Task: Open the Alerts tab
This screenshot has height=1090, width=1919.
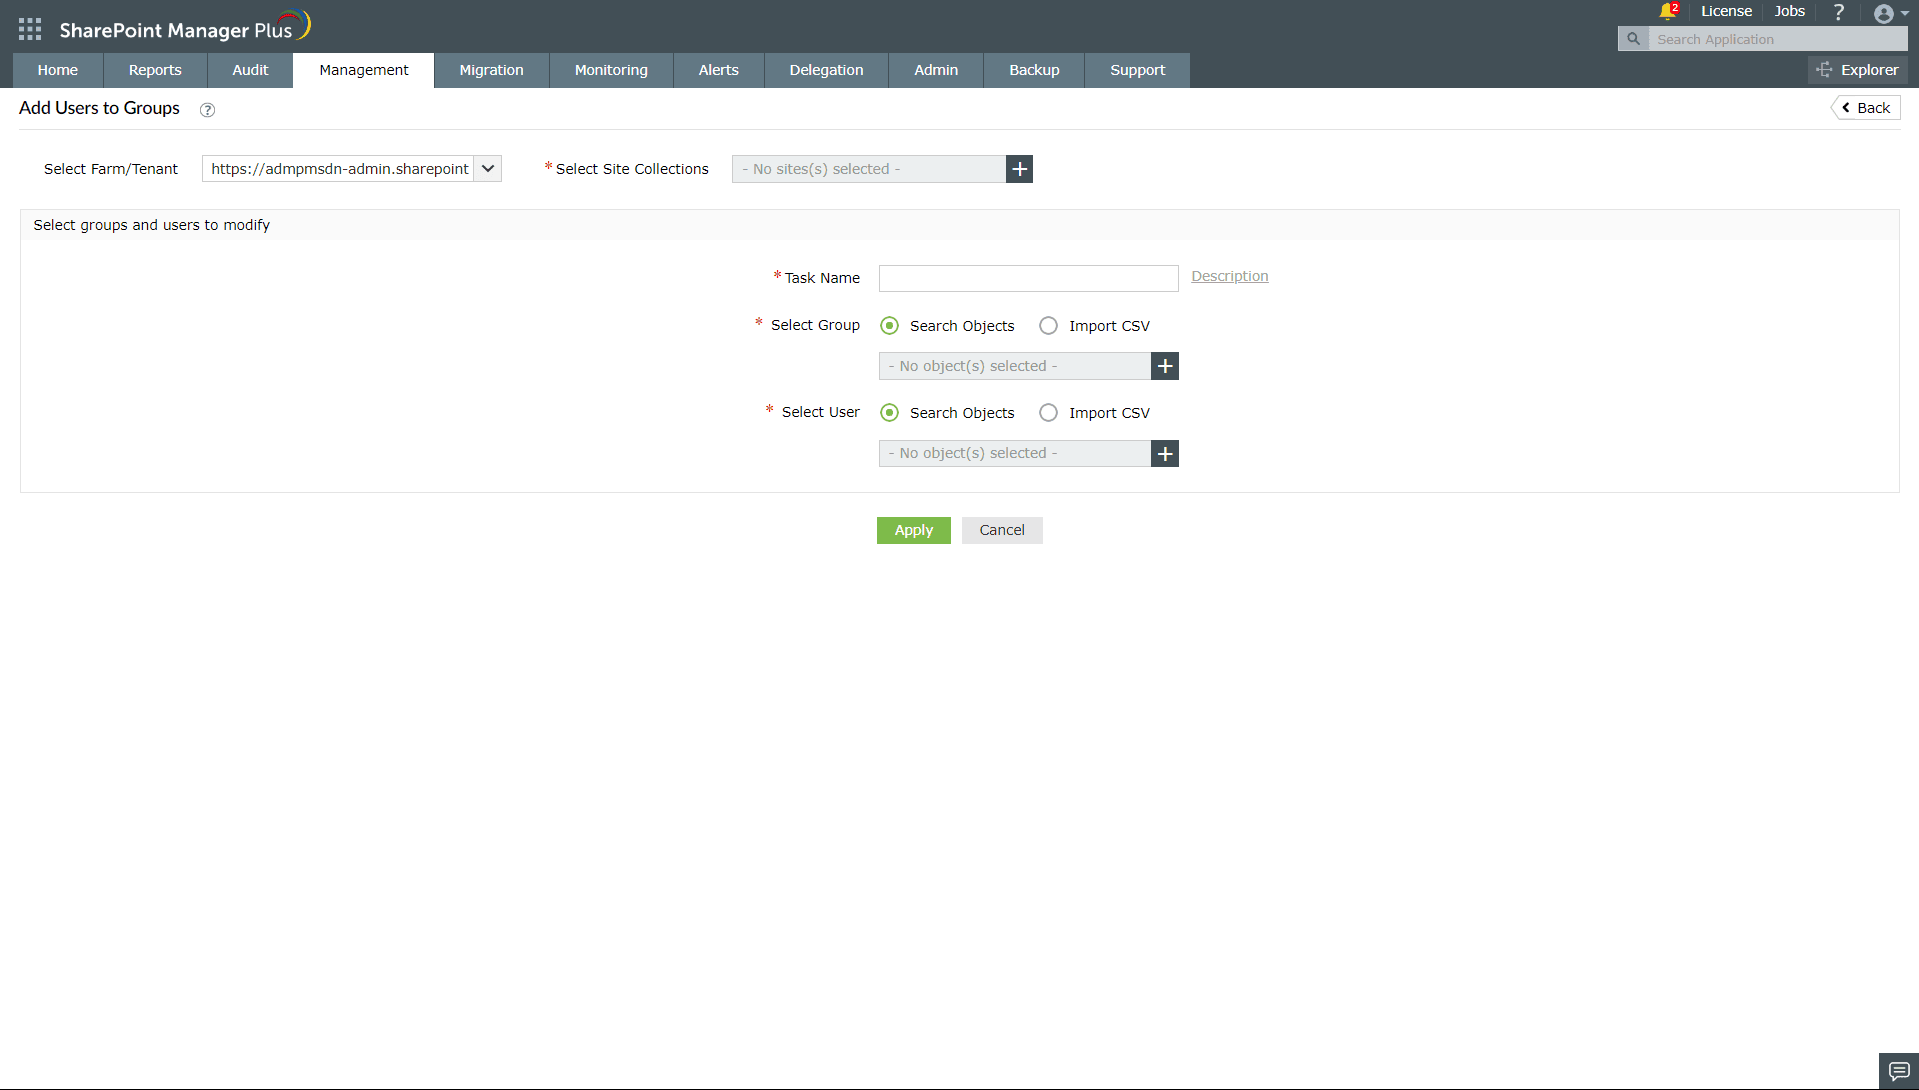Action: coord(719,70)
